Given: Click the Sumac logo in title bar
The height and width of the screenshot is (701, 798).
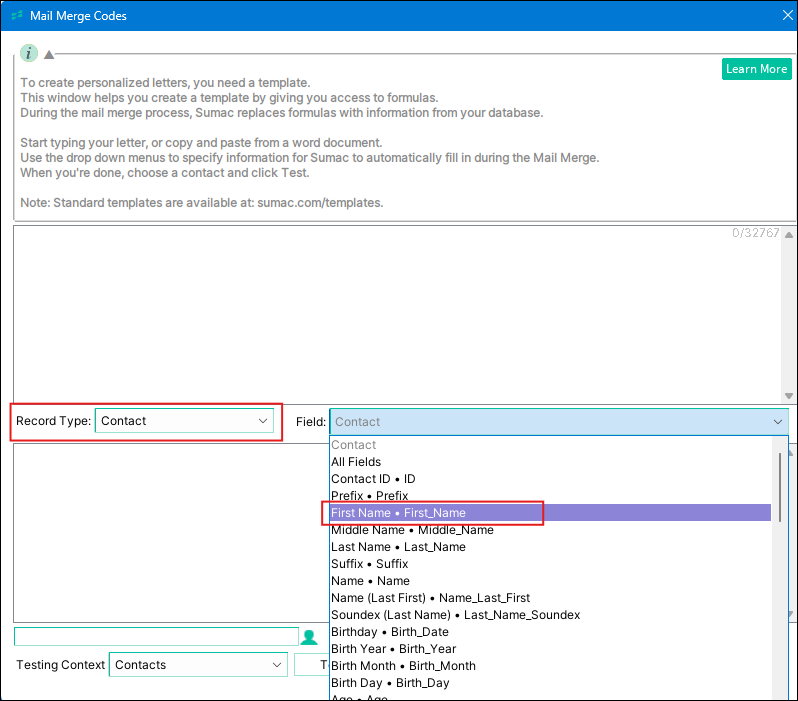Looking at the screenshot, I should point(17,16).
